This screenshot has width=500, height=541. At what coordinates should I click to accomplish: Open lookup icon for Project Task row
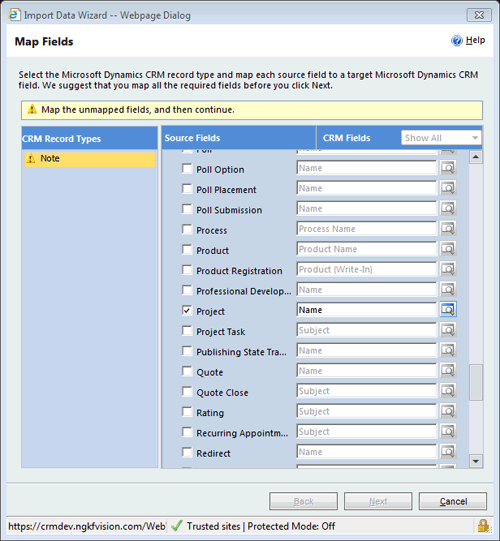(448, 330)
